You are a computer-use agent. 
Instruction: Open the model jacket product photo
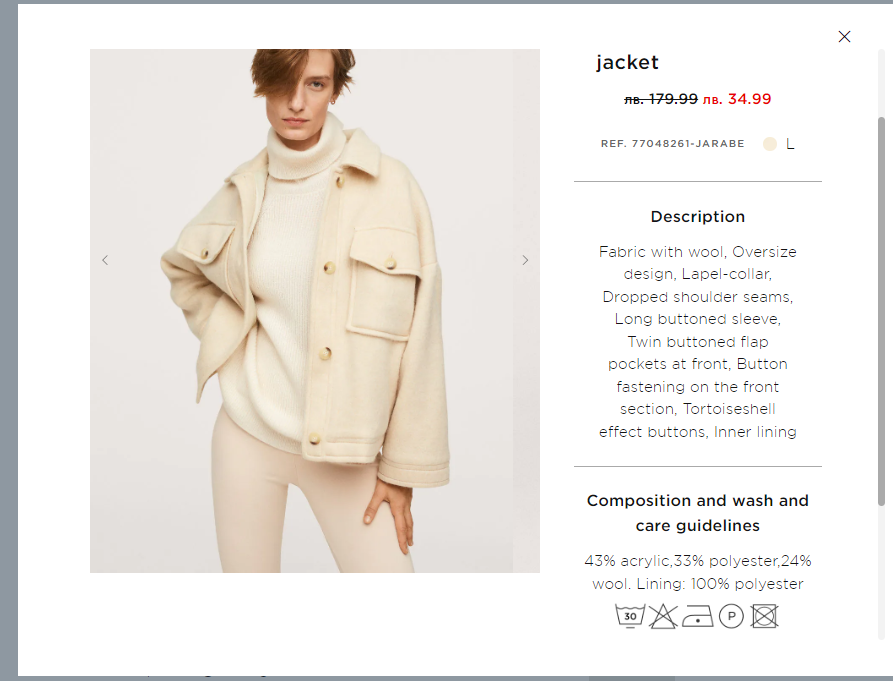(x=315, y=311)
